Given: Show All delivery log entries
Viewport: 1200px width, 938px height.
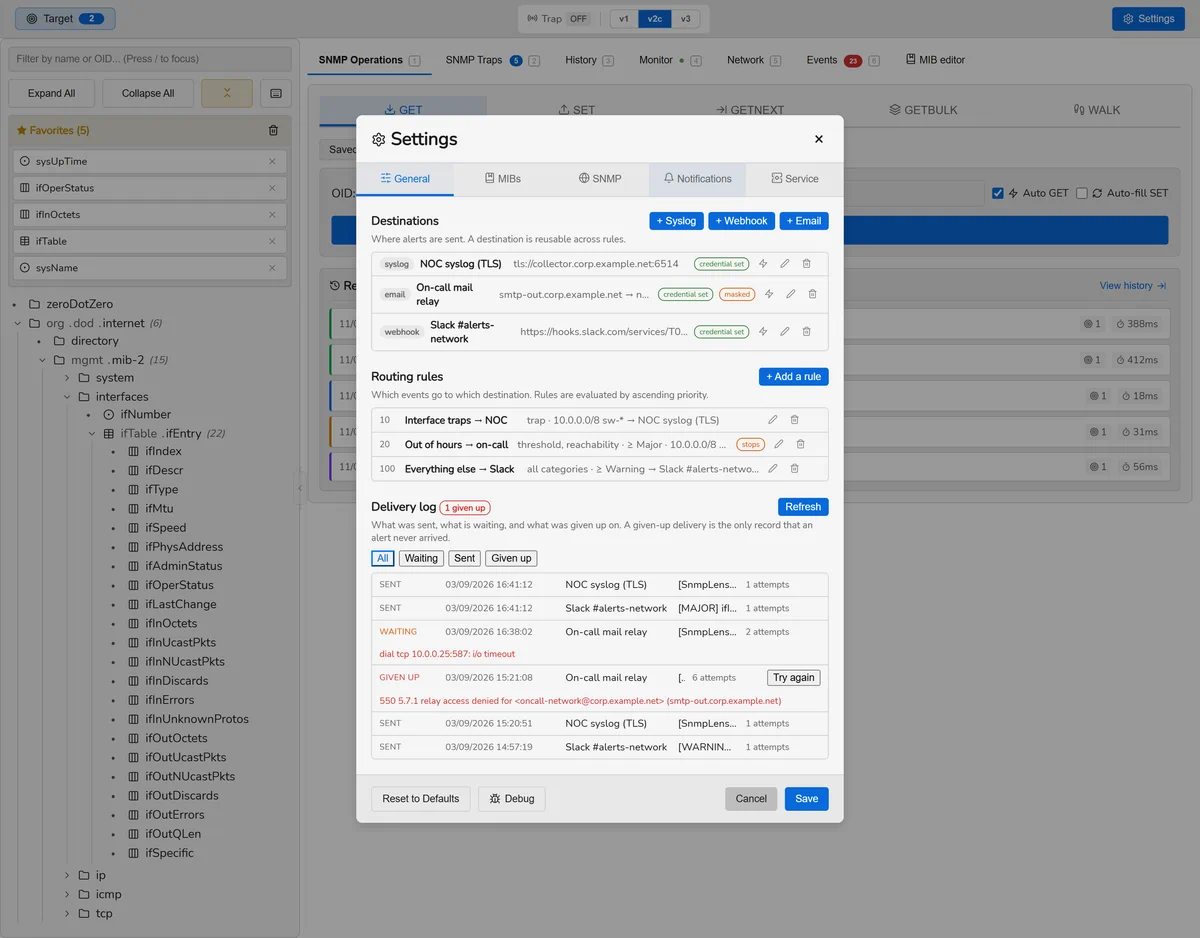Looking at the screenshot, I should pyautogui.click(x=383, y=558).
